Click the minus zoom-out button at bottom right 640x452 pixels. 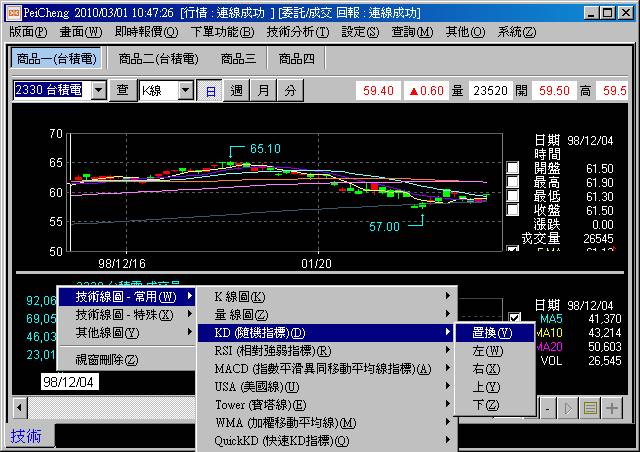[548, 408]
